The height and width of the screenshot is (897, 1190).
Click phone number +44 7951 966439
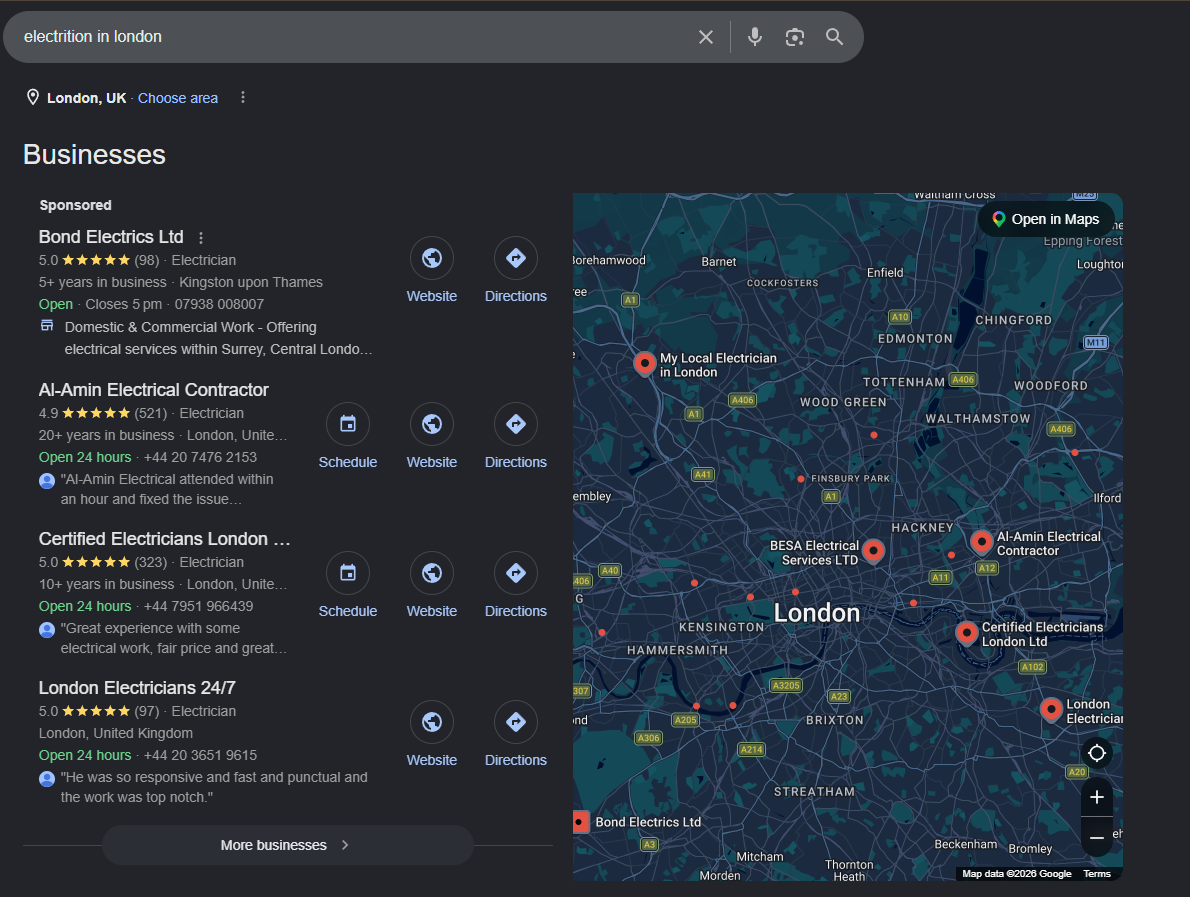coord(199,606)
